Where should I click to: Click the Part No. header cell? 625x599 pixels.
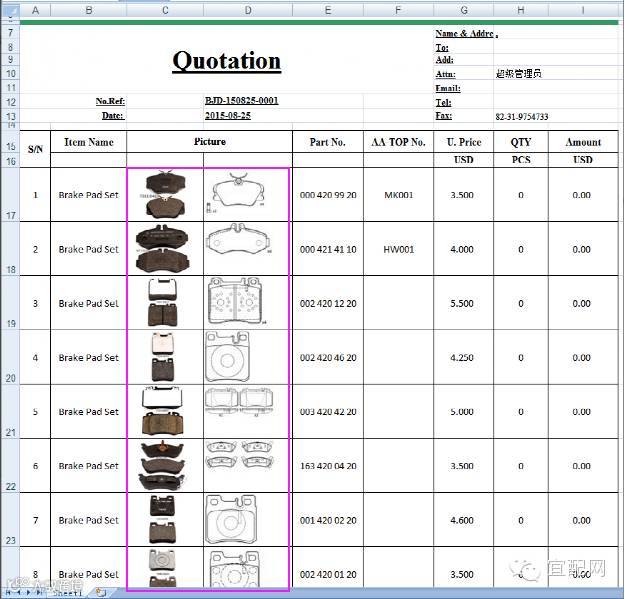click(328, 142)
